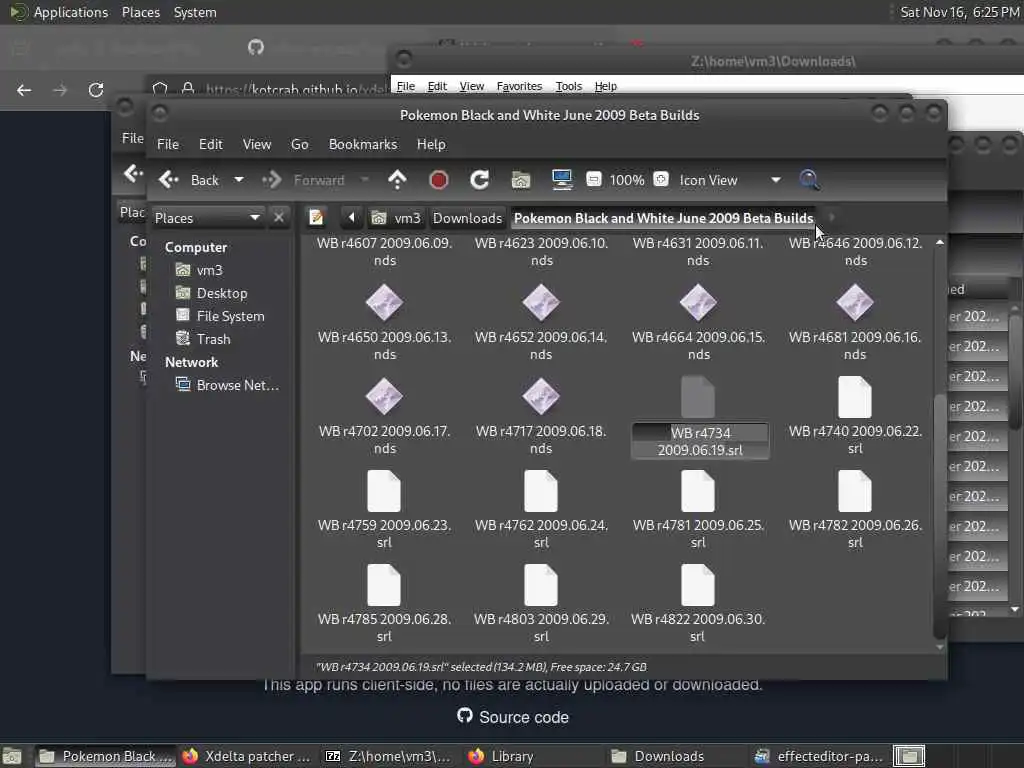Open the Places sidebar dropdown

208,217
